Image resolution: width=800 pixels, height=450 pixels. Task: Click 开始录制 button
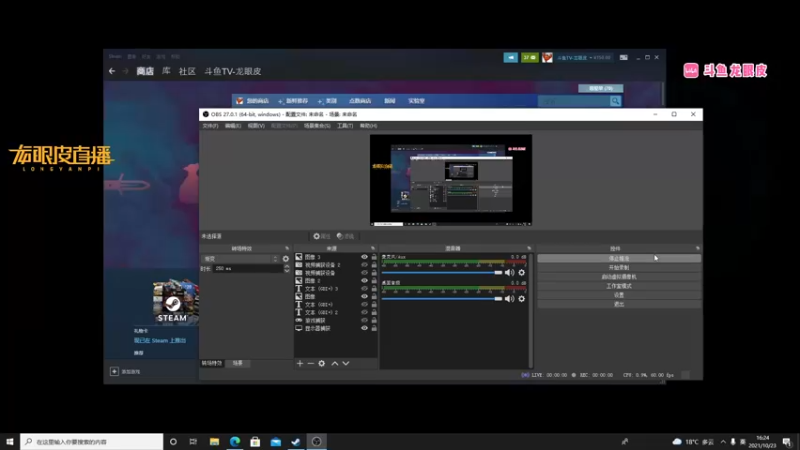click(x=619, y=267)
